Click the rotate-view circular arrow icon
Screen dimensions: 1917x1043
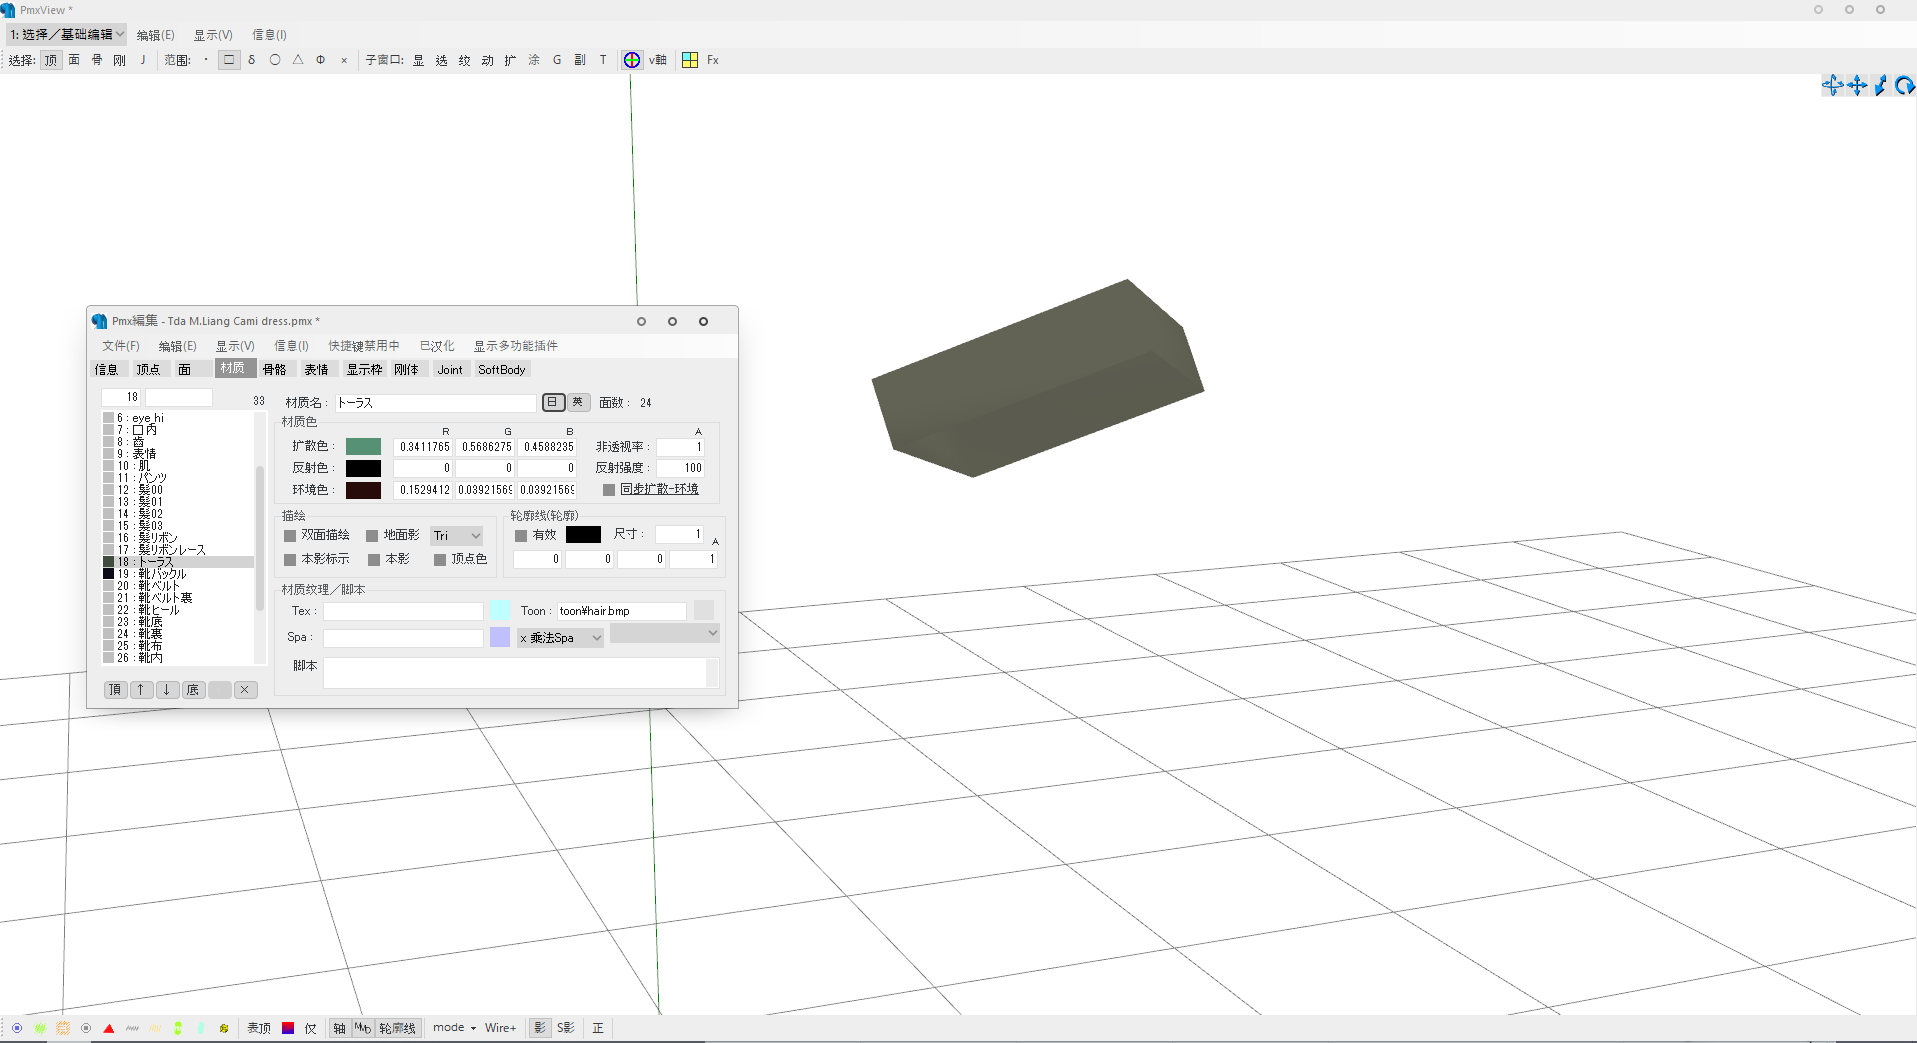click(x=1905, y=86)
